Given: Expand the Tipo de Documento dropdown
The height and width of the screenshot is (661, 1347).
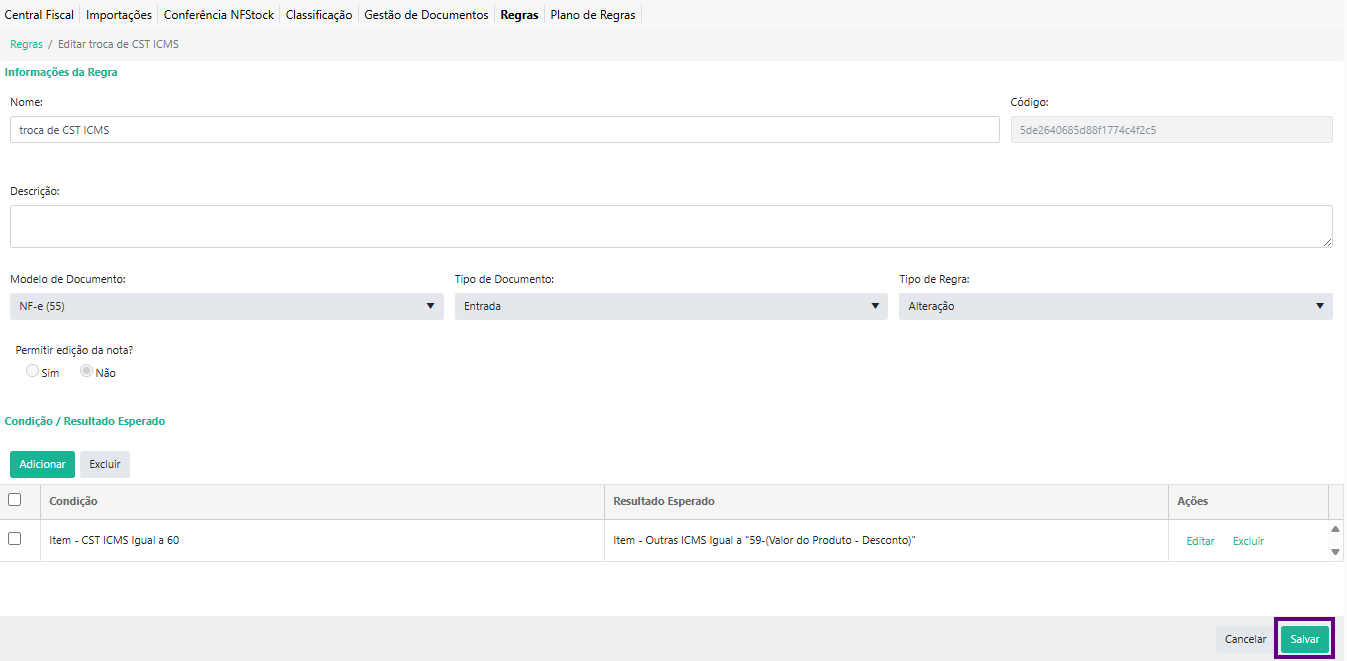Looking at the screenshot, I should 670,306.
